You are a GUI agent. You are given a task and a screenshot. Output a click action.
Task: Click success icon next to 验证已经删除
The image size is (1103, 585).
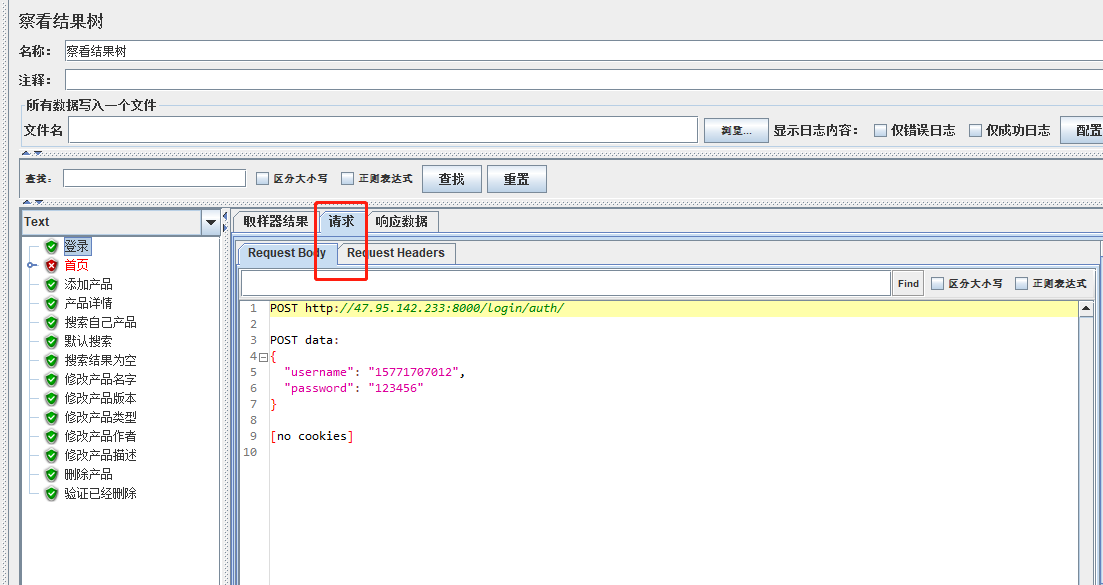point(51,494)
